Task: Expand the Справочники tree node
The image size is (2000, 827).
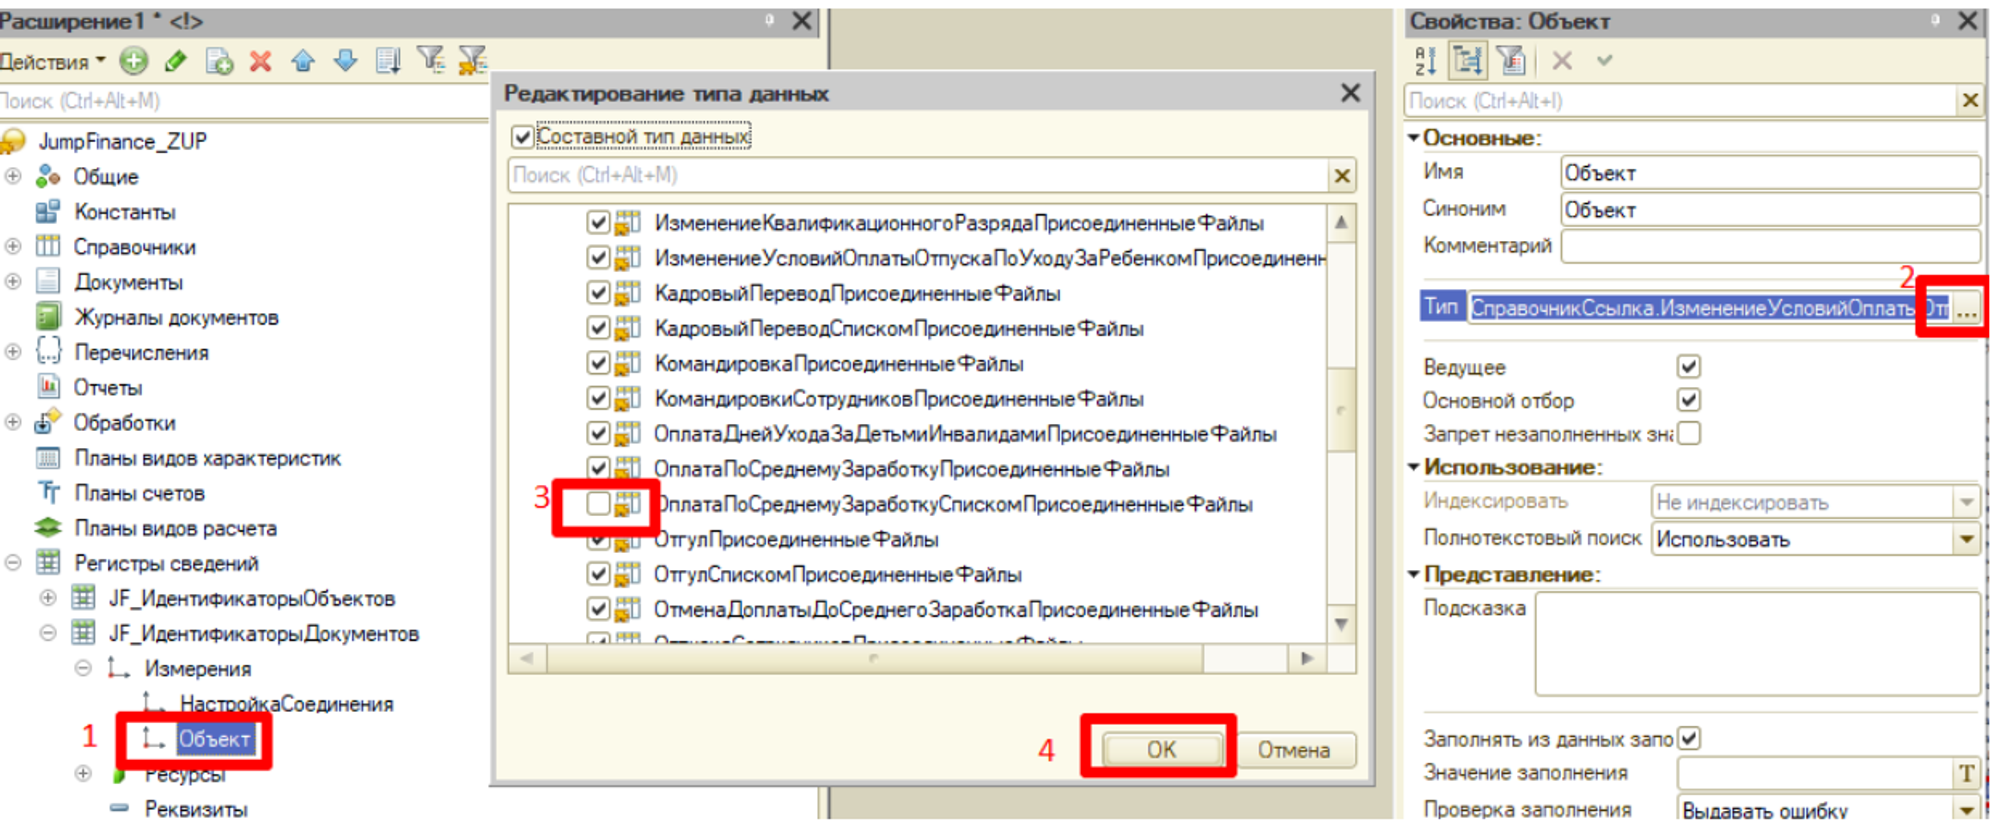Action: point(13,246)
